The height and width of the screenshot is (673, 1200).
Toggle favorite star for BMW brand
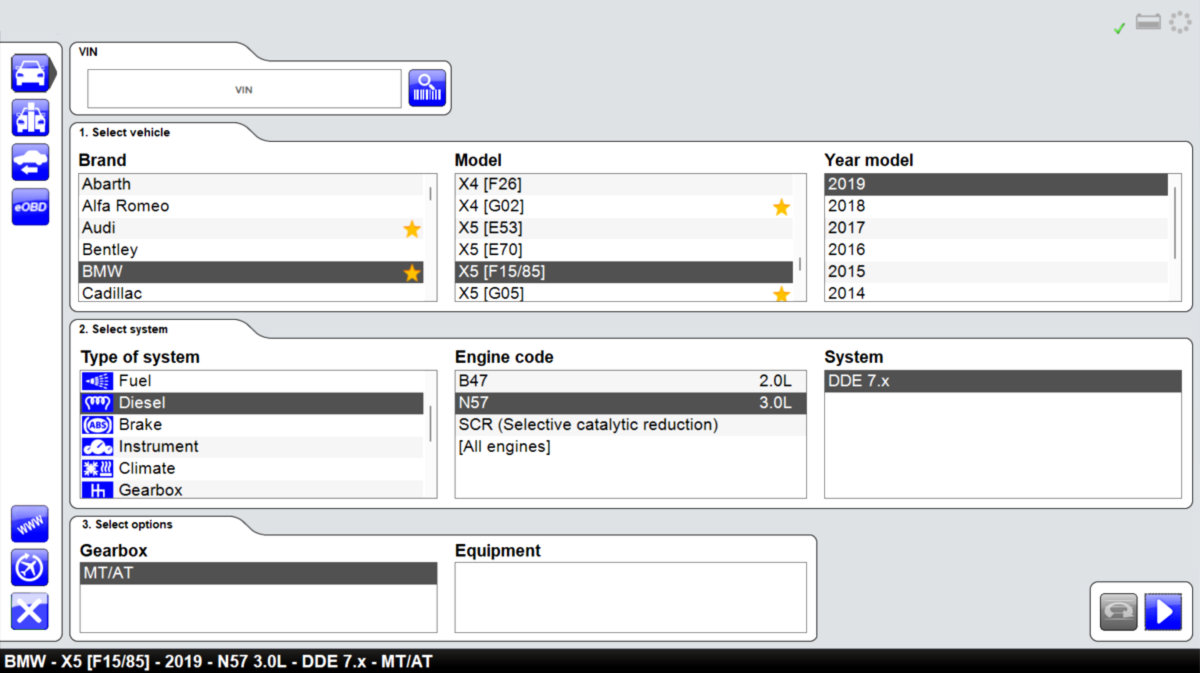[412, 272]
